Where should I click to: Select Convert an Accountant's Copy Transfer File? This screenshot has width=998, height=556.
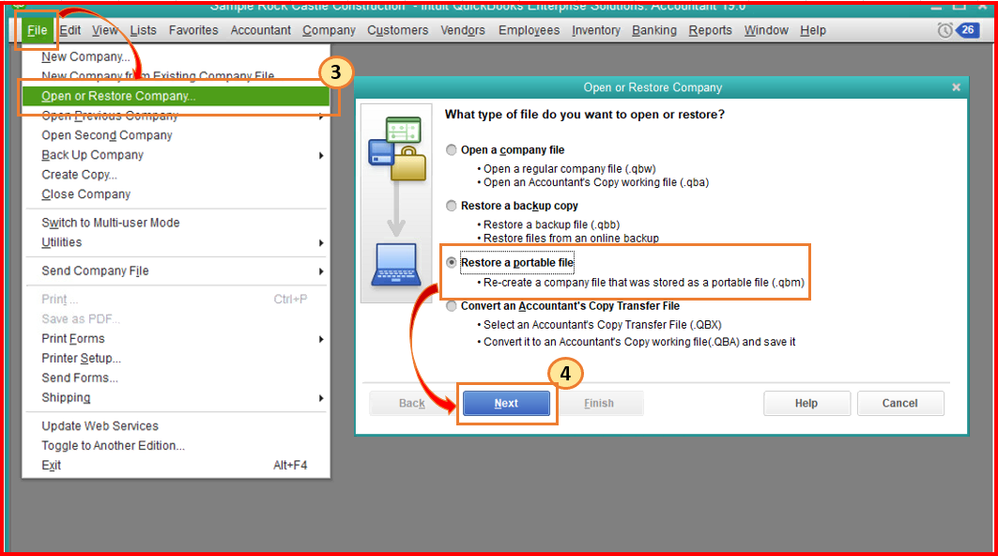pyautogui.click(x=451, y=306)
